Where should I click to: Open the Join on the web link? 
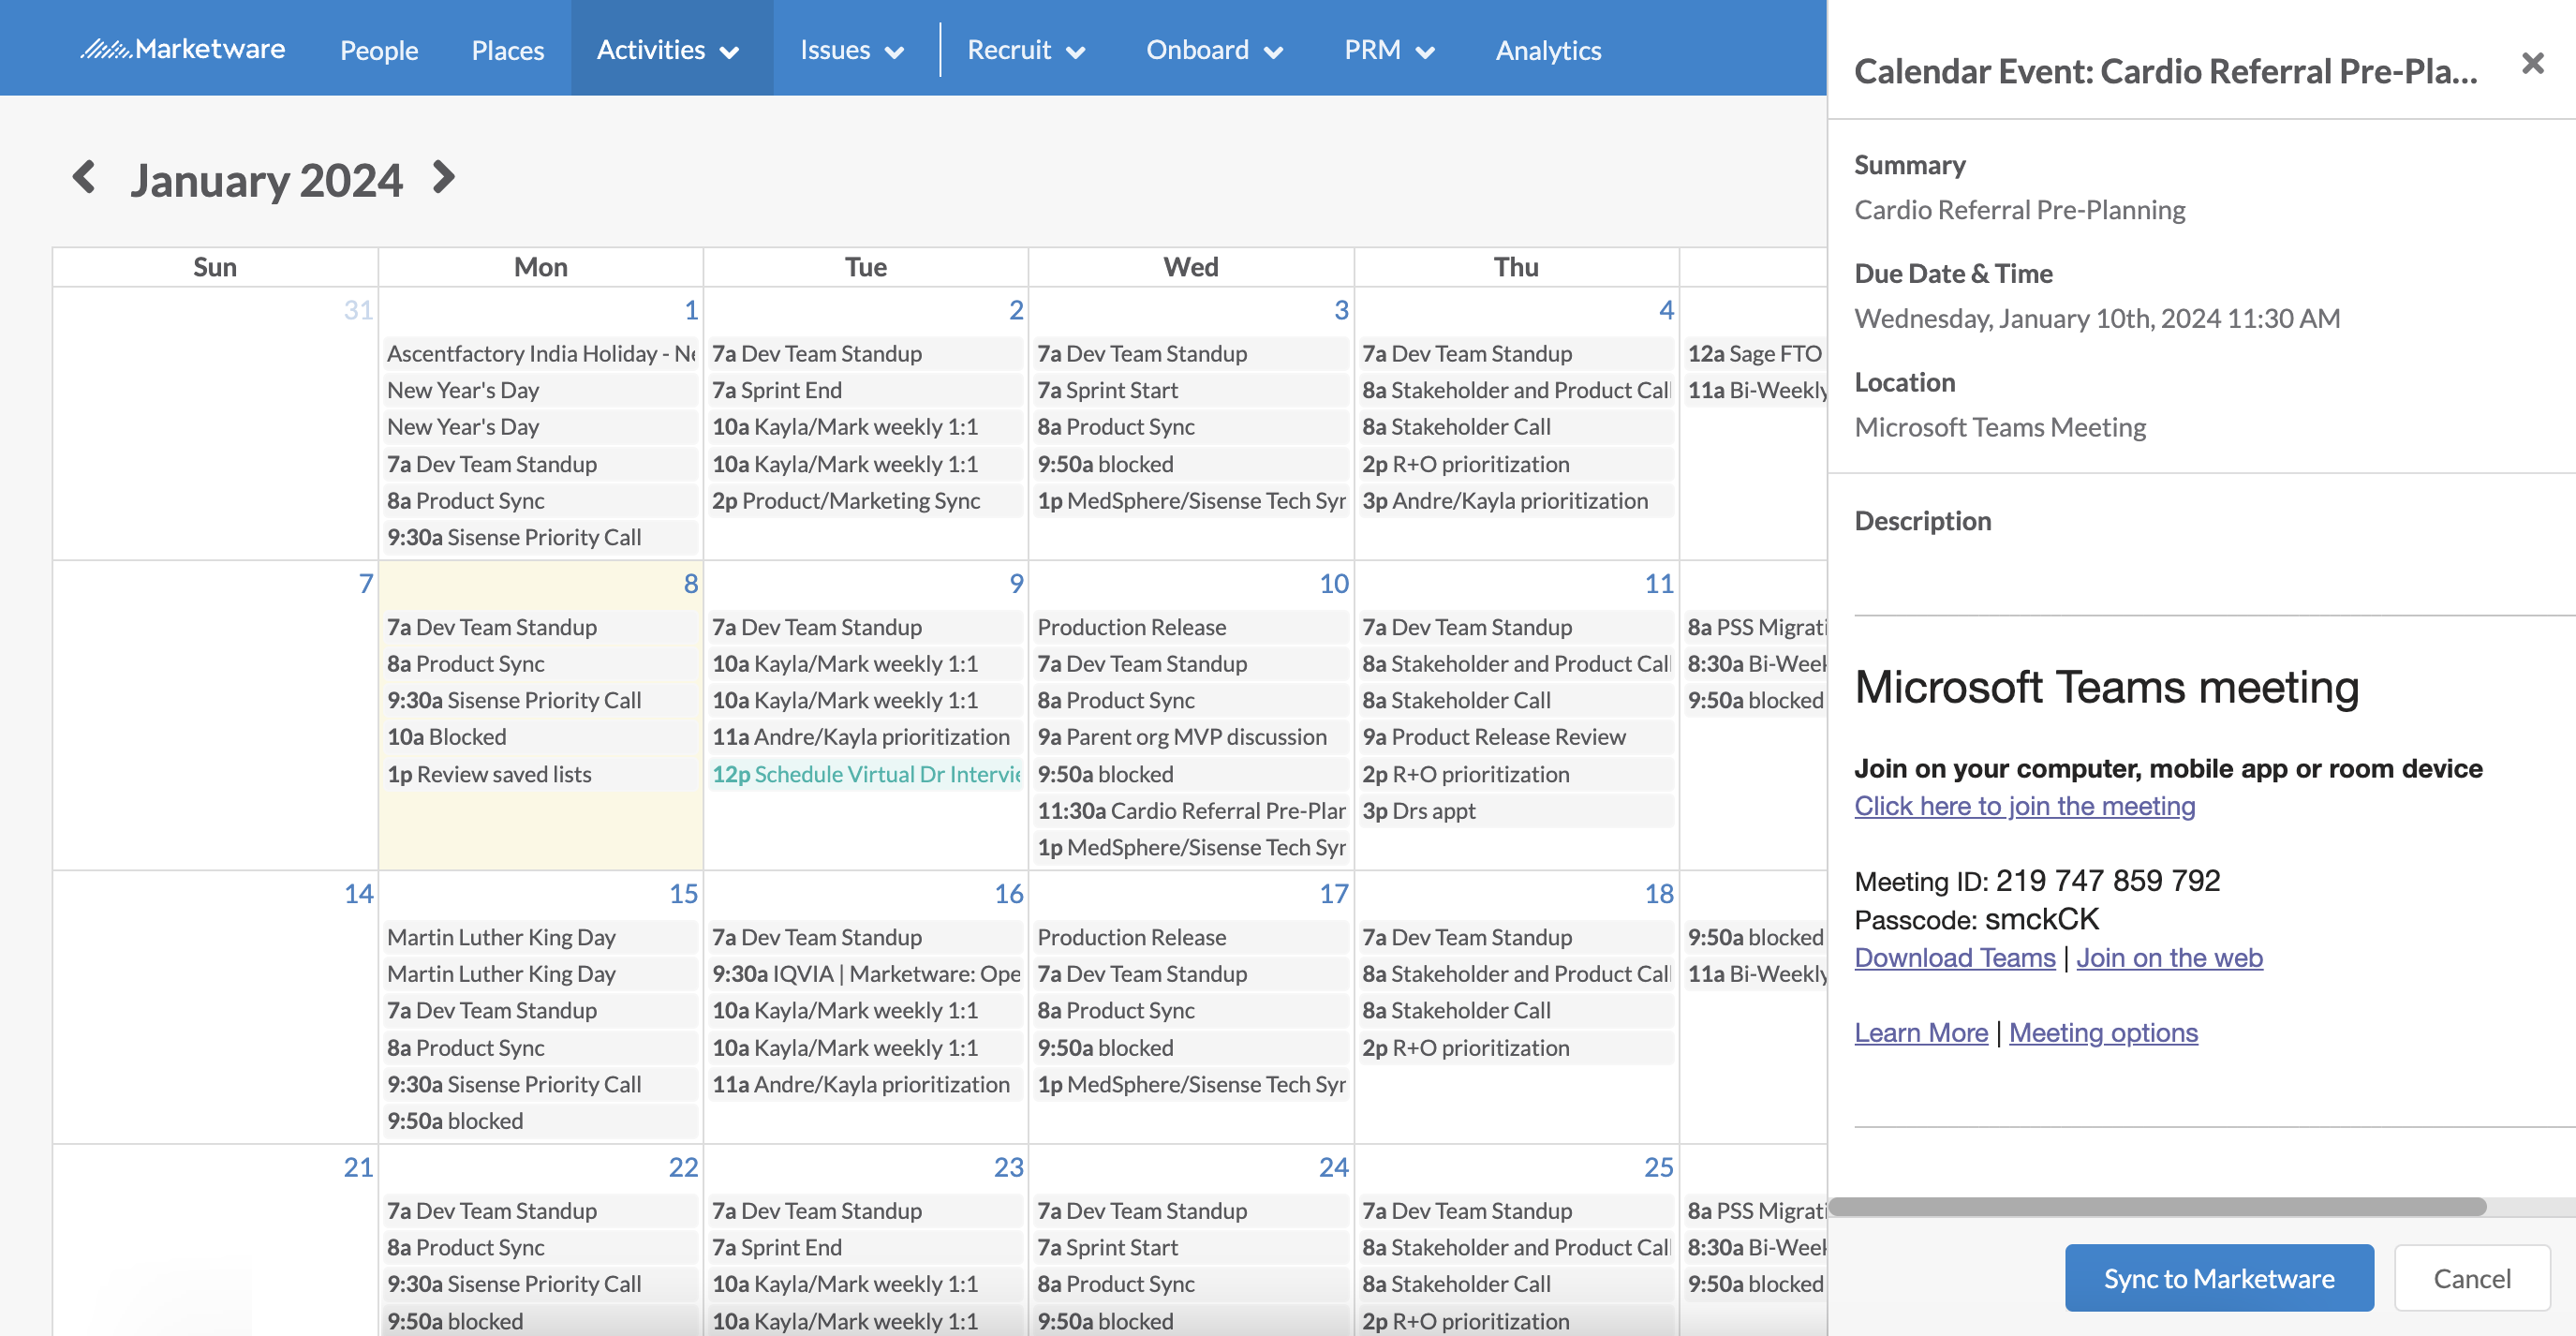(x=2169, y=958)
